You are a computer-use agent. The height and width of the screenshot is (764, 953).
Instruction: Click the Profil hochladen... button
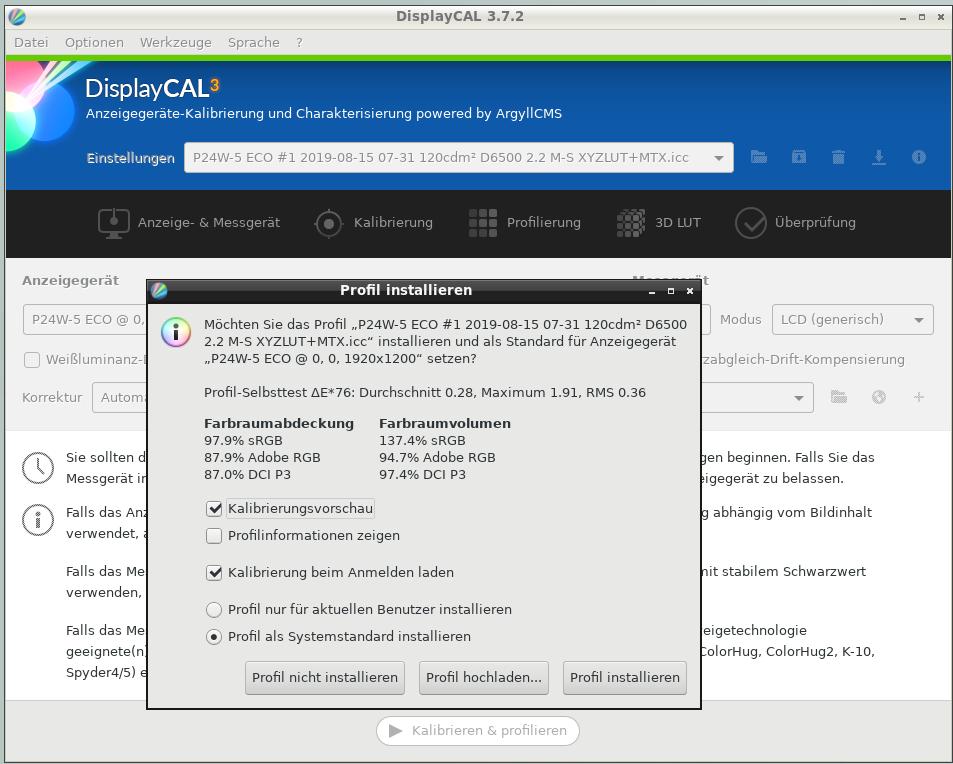(484, 677)
